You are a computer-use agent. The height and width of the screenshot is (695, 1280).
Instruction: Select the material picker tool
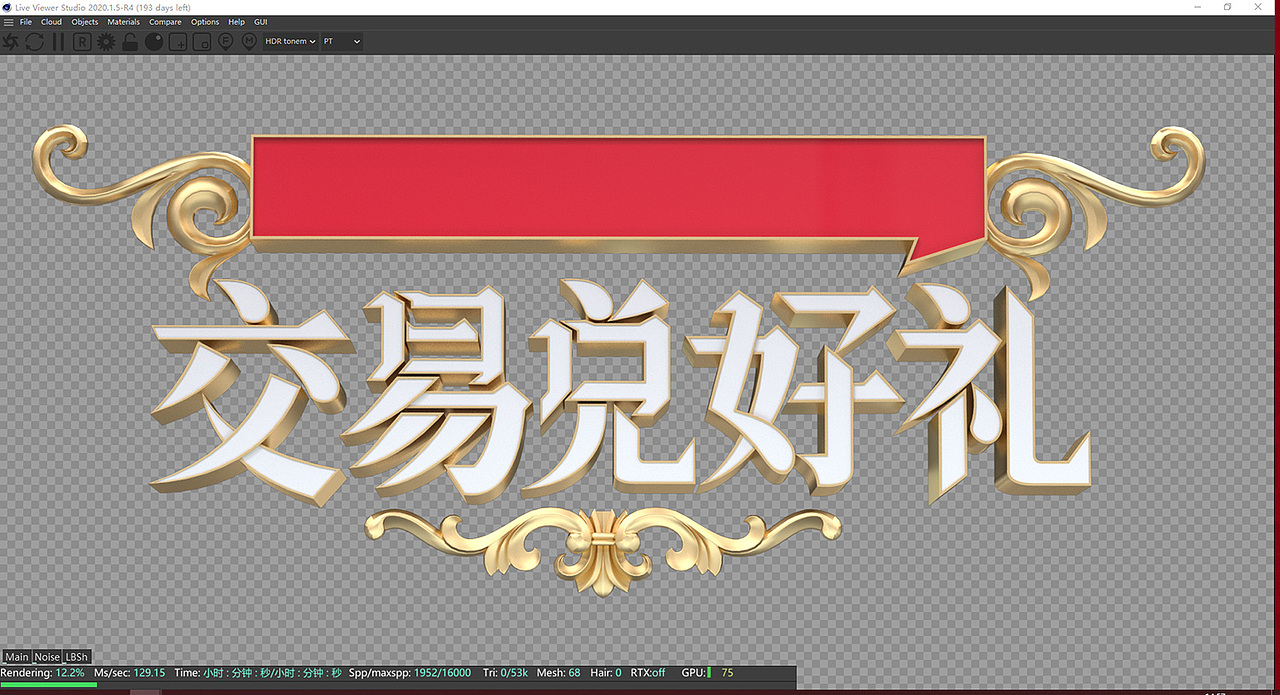pyautogui.click(x=249, y=41)
